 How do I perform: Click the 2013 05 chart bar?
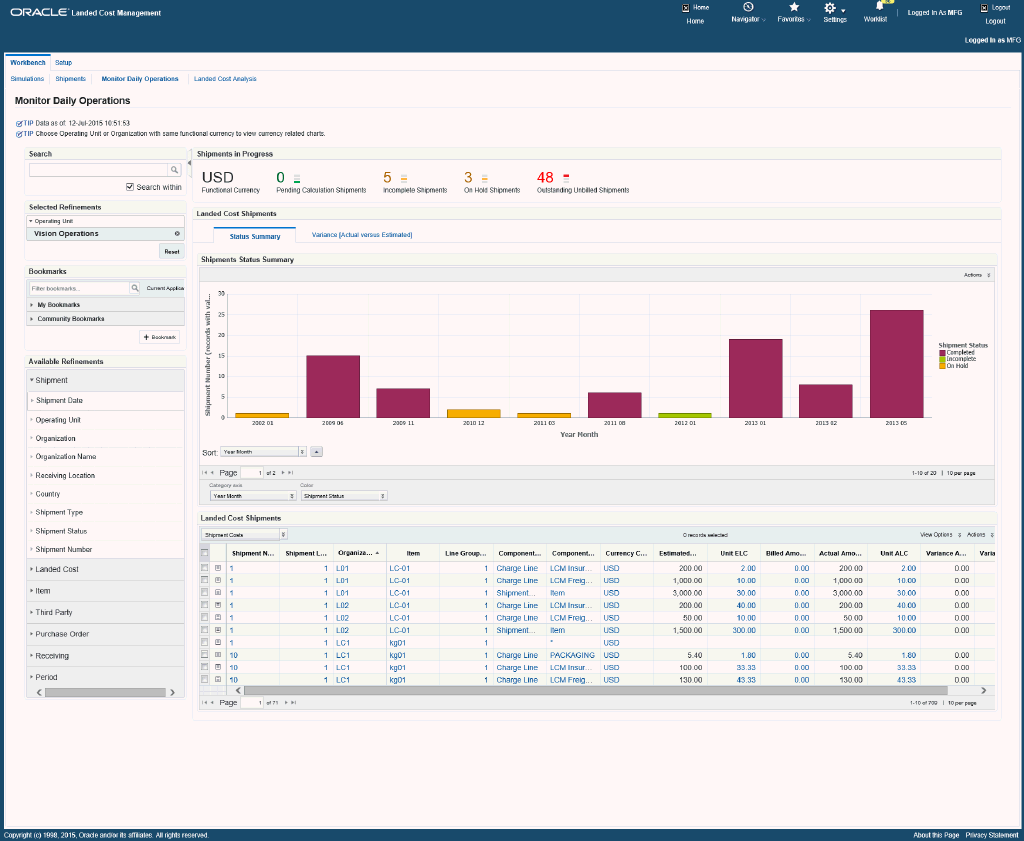(896, 364)
